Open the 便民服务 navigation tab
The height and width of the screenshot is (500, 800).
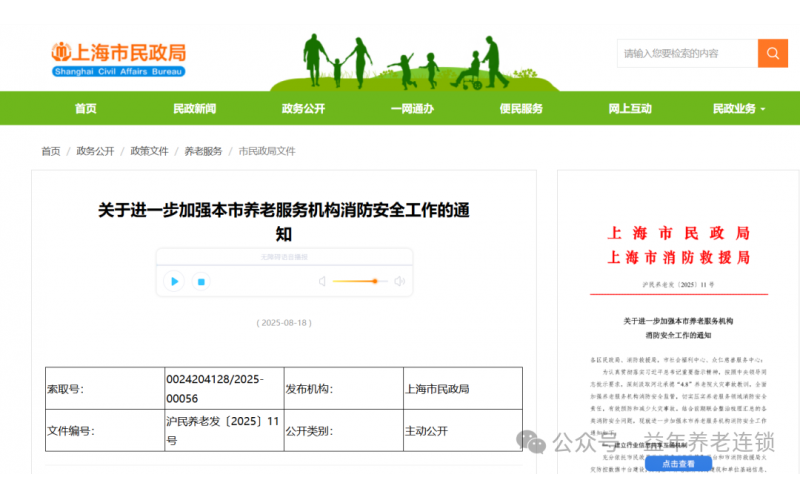pos(521,108)
